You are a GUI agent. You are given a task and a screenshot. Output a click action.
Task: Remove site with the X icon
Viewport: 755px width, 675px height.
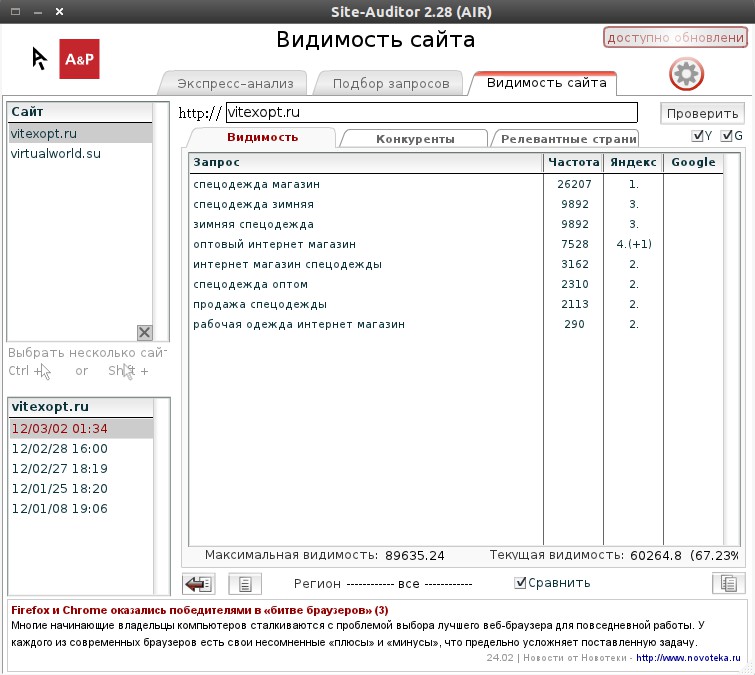tap(144, 333)
